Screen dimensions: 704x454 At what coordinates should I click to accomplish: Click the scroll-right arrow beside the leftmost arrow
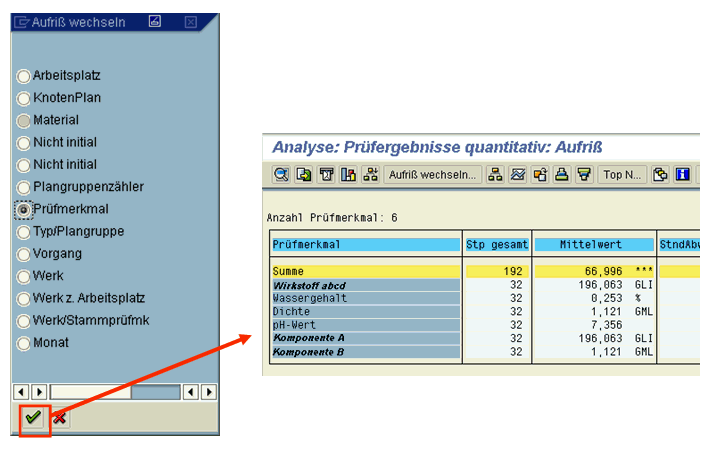40,392
